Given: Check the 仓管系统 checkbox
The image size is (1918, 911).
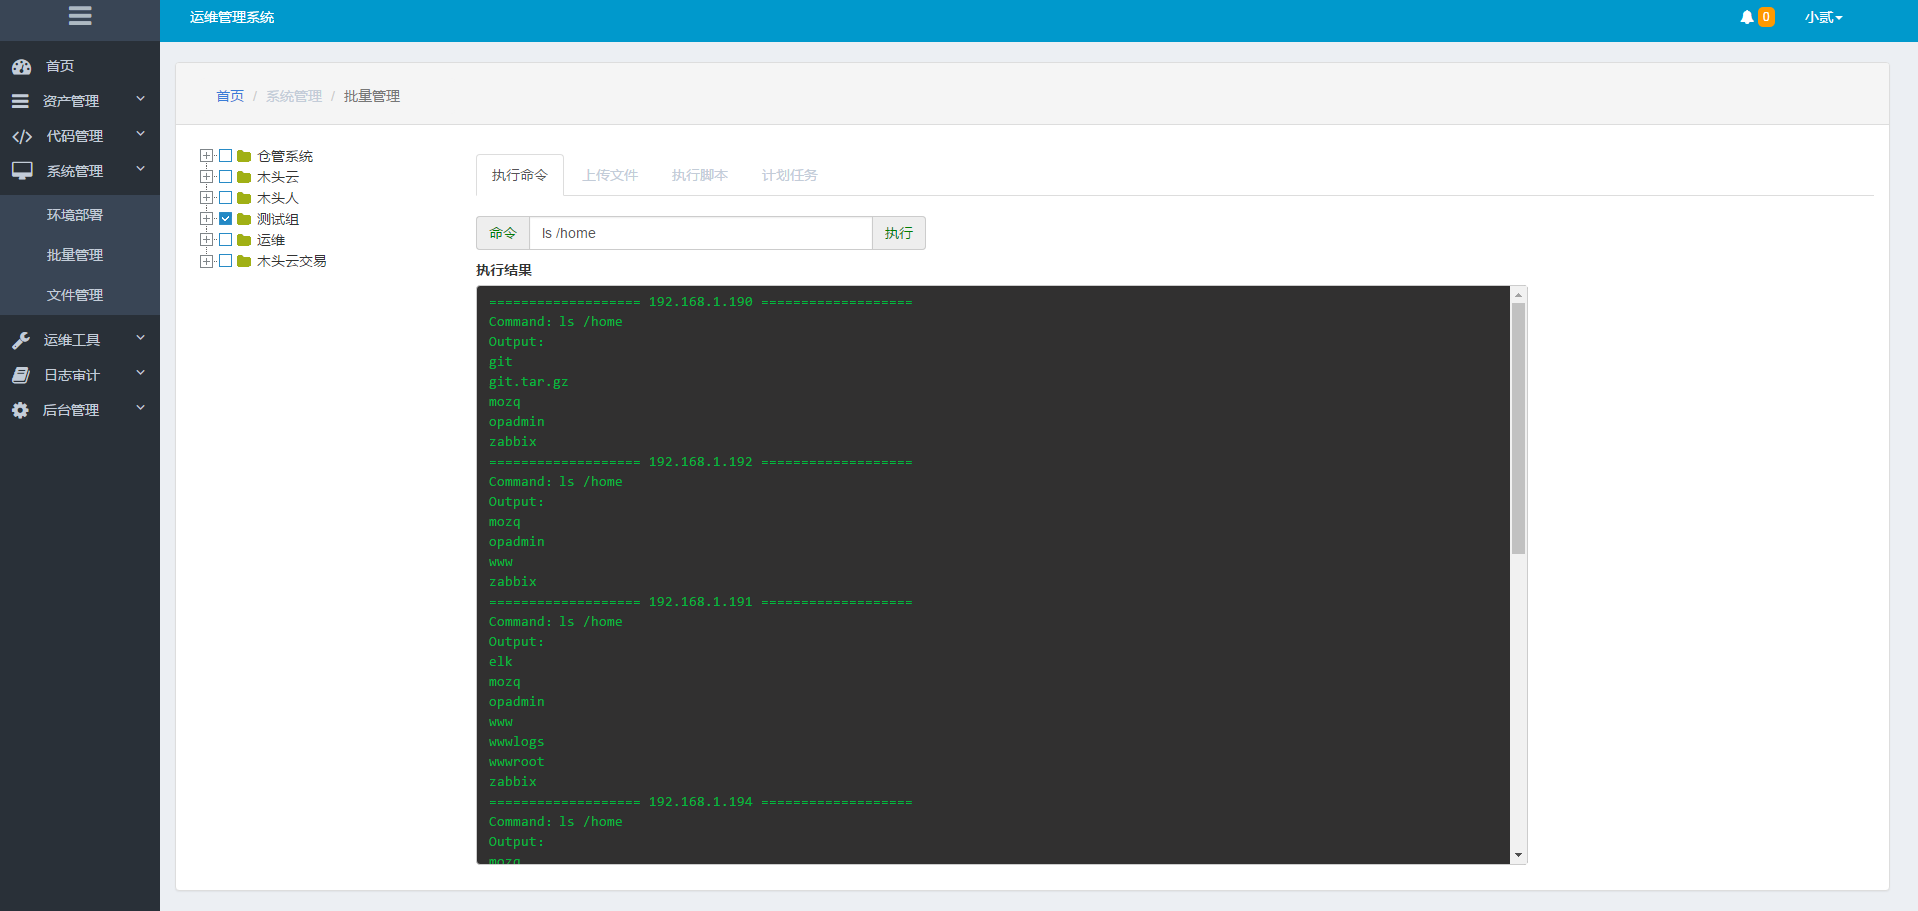Looking at the screenshot, I should pos(226,156).
